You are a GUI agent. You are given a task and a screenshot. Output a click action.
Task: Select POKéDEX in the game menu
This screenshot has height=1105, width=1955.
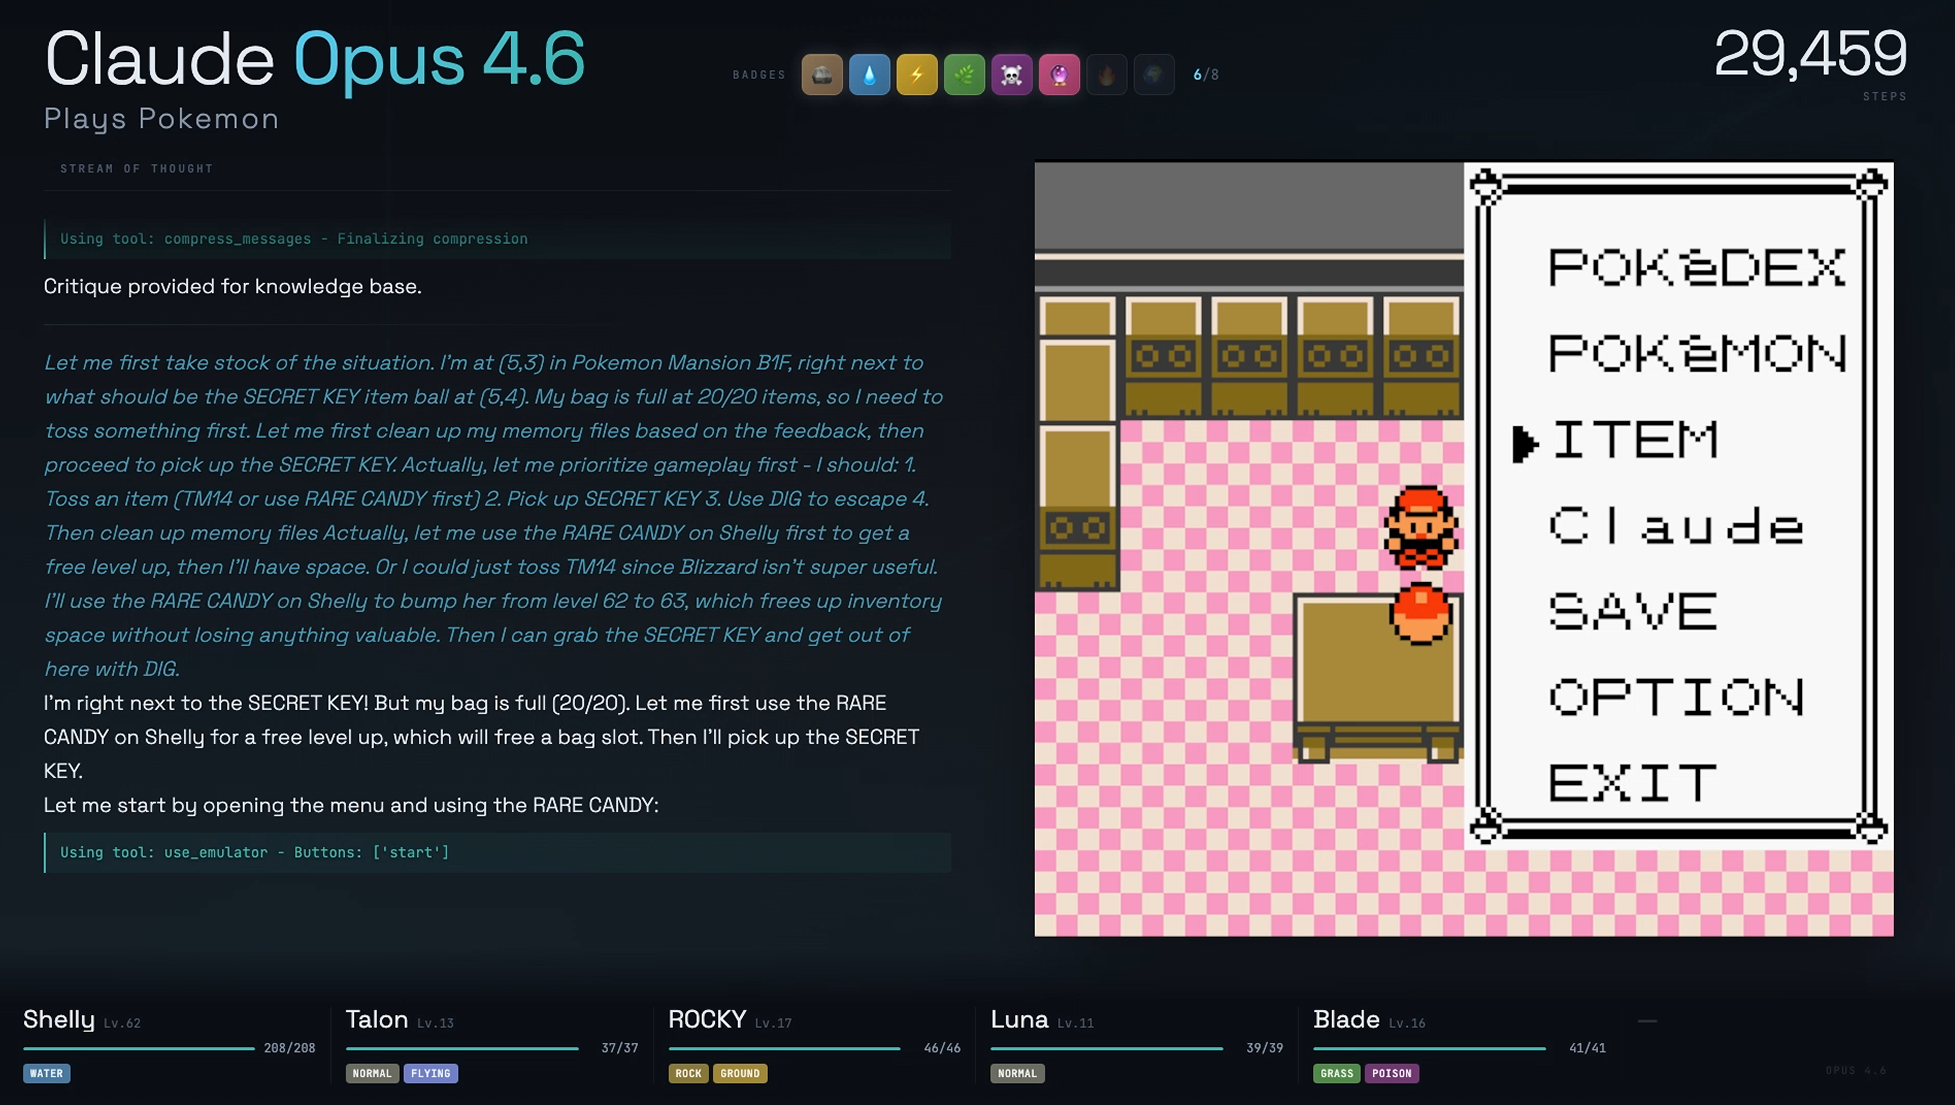pyautogui.click(x=1695, y=268)
